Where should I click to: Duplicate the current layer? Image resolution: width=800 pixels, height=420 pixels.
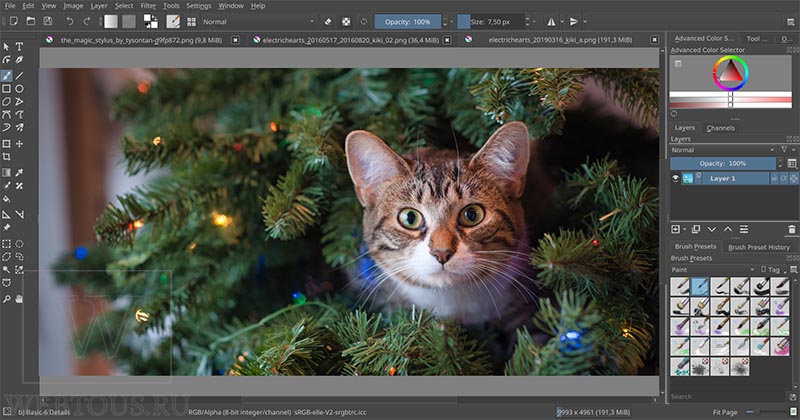(695, 230)
